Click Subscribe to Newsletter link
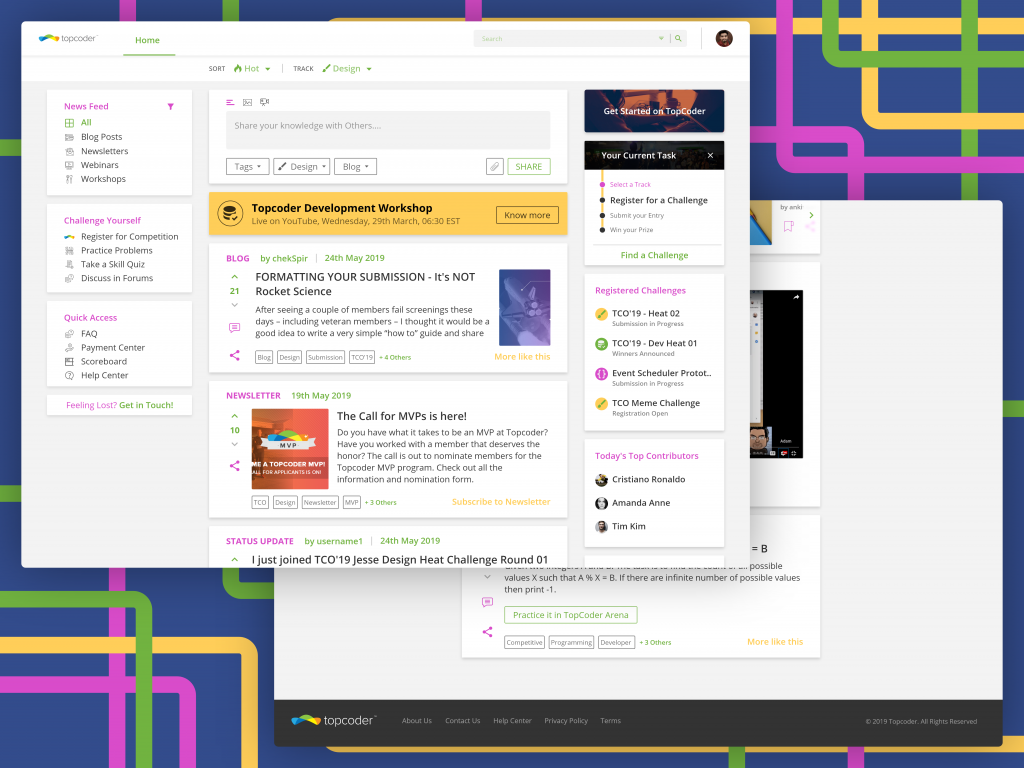This screenshot has width=1024, height=768. 501,502
